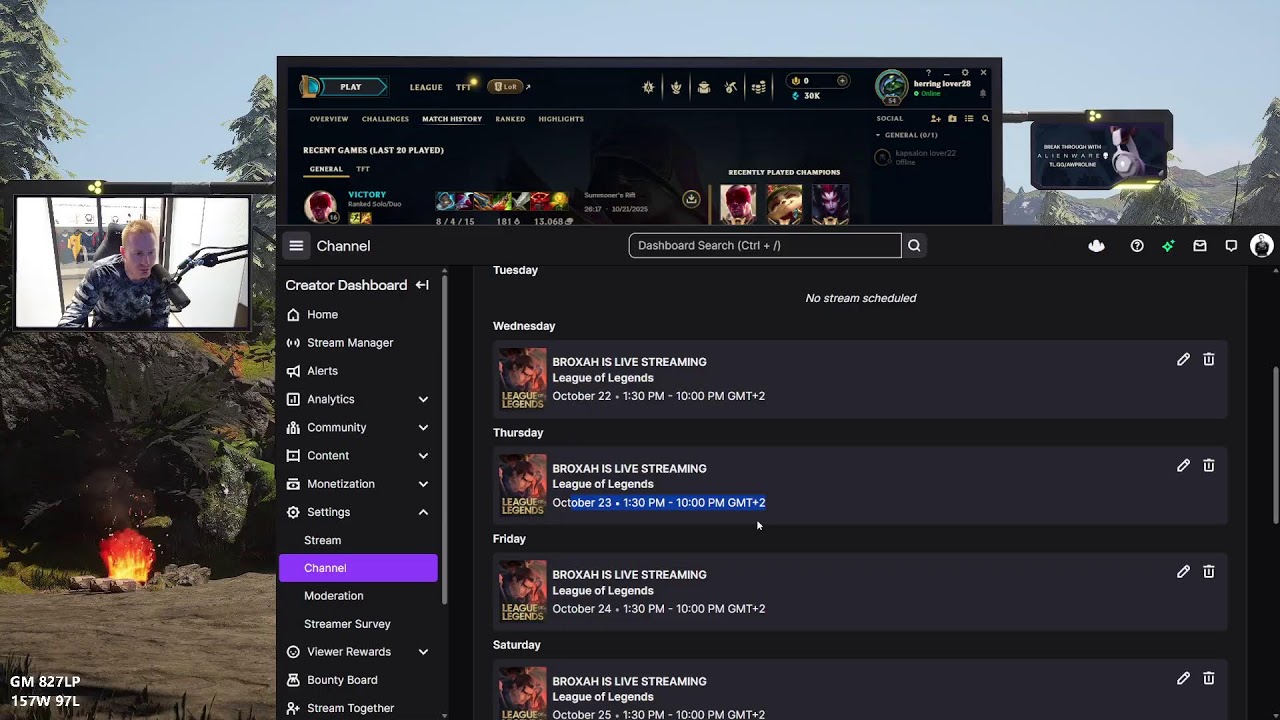Edit the October 23 stream segment
1280x720 pixels.
1183,465
